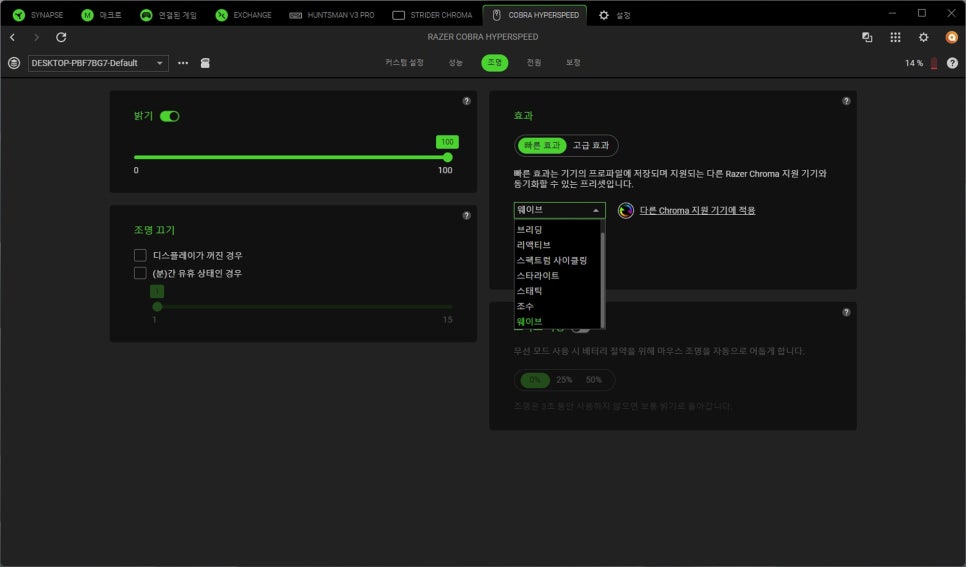Open the three-dots profile options menu

(183, 63)
